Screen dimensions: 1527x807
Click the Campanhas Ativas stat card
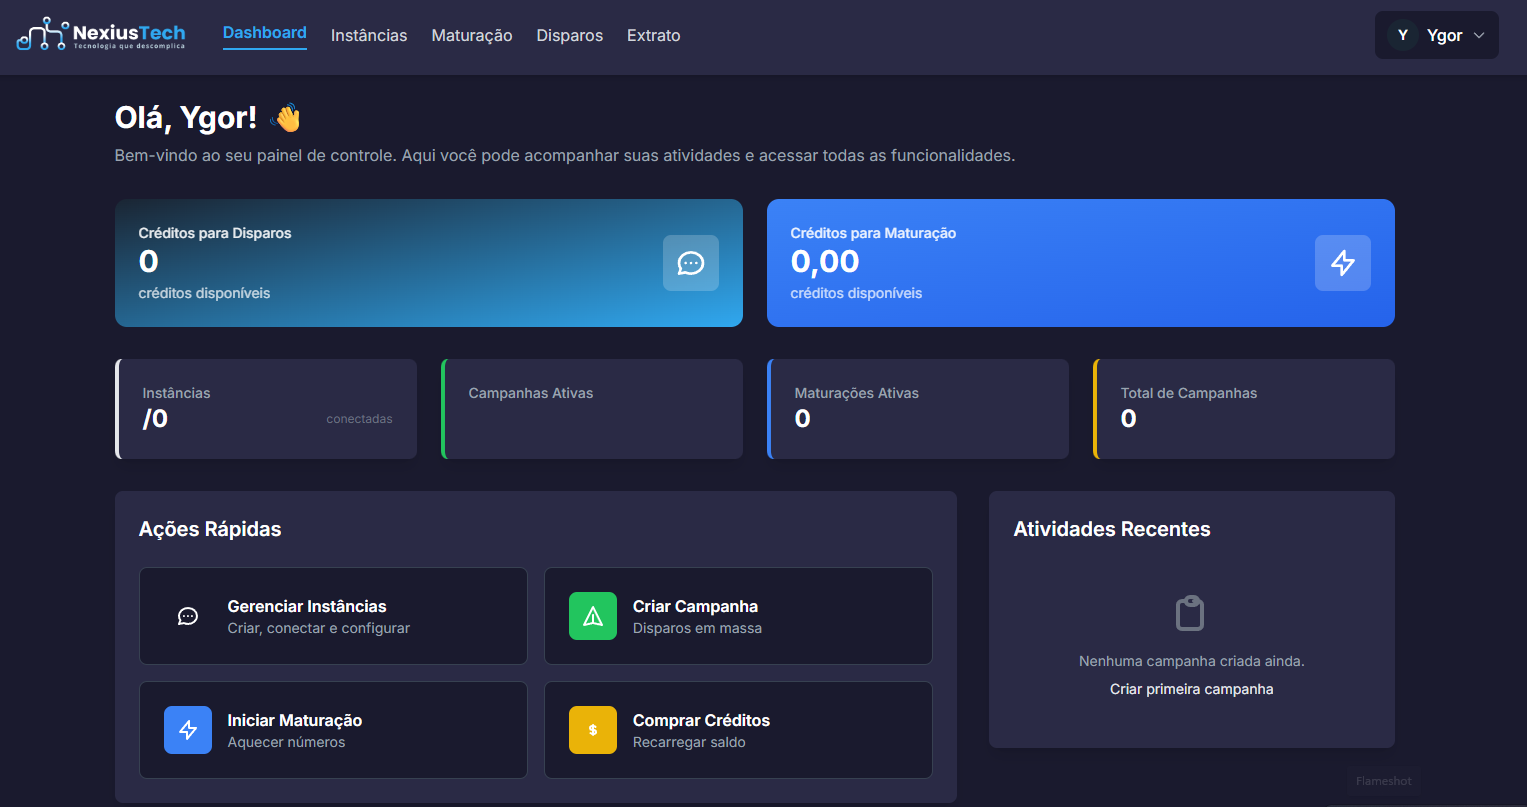click(591, 408)
